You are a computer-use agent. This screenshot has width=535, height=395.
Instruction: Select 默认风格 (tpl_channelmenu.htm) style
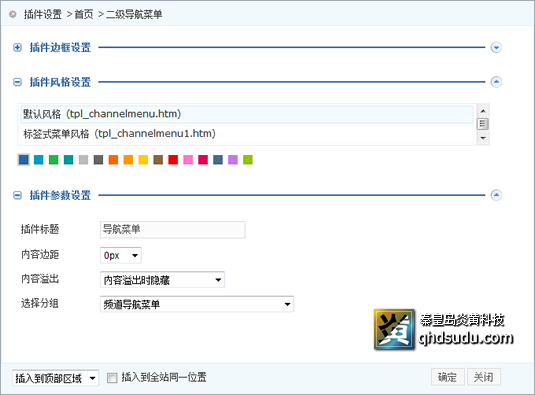tap(247, 114)
